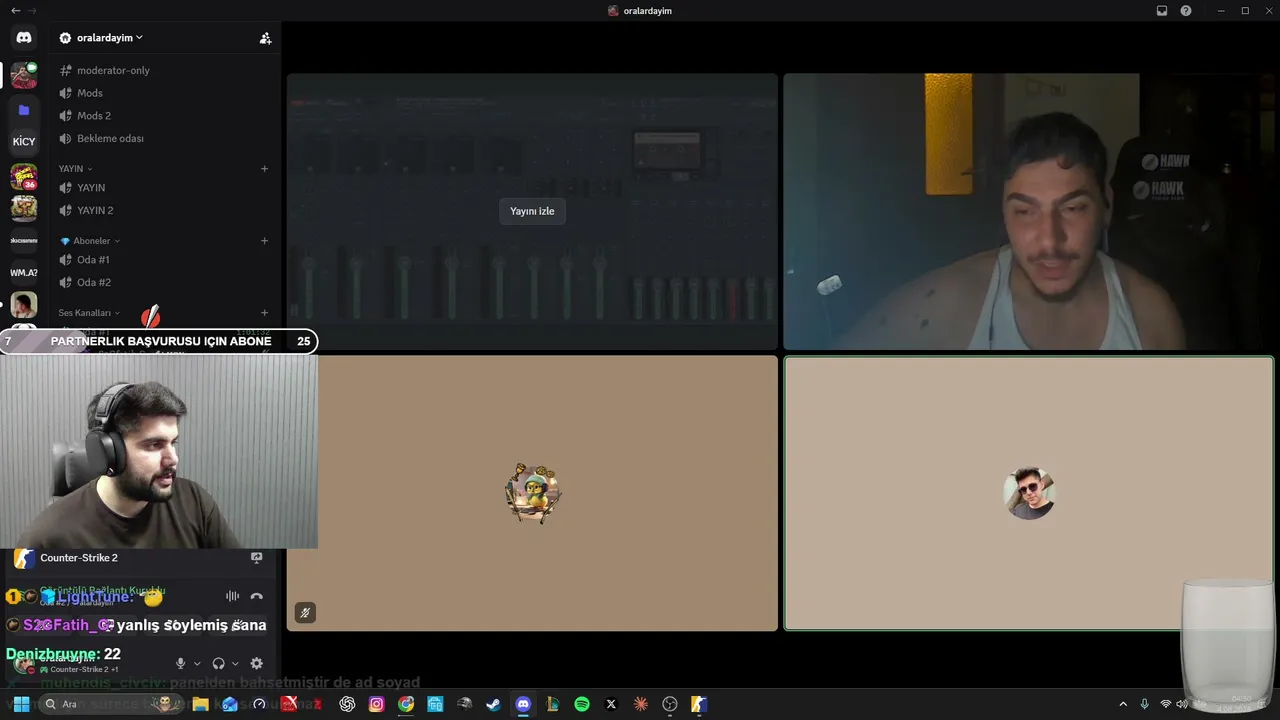1280x720 pixels.
Task: Show hidden system tray icons chevron
Action: (1123, 704)
